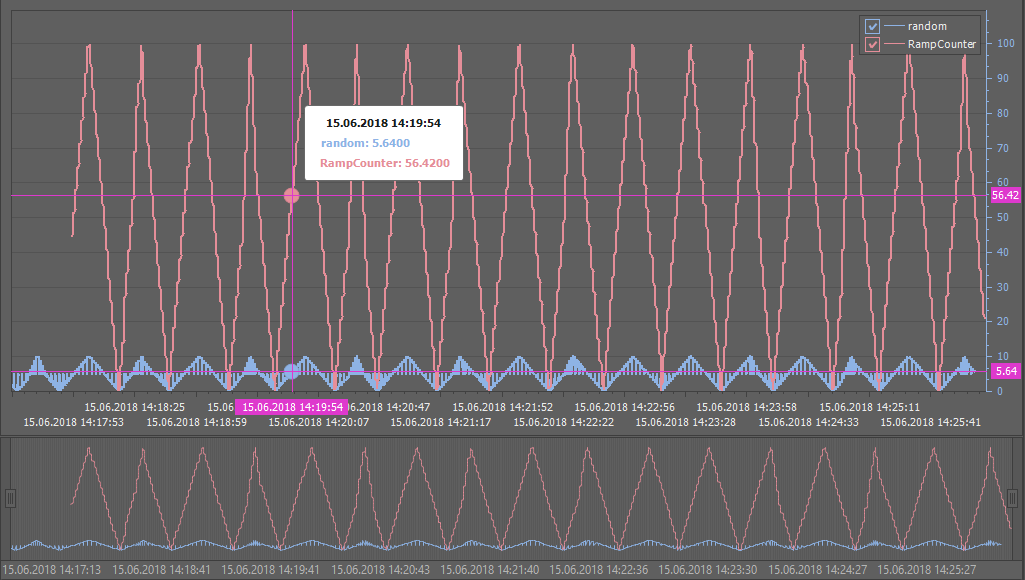Click the random legend label
The image size is (1025, 580).
(x=927, y=26)
